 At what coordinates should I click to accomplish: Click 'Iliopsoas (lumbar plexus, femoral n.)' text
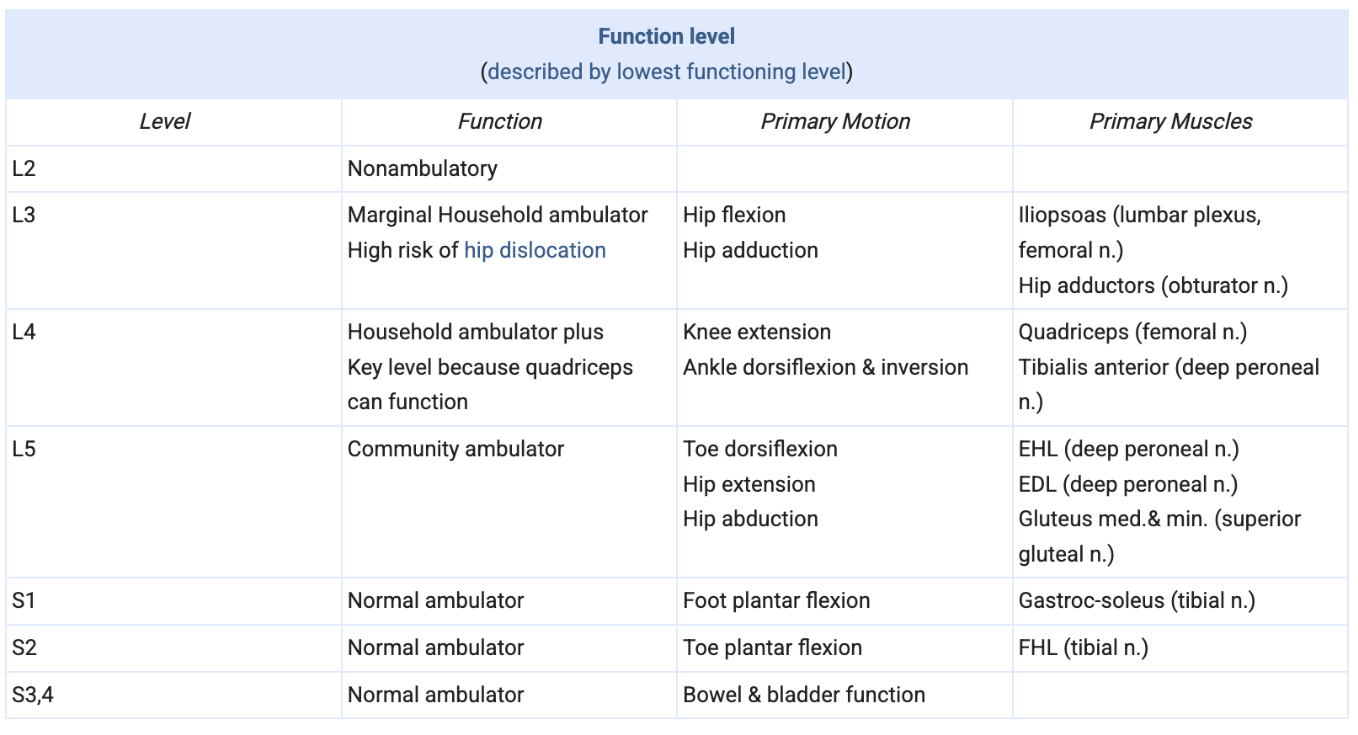click(1139, 232)
